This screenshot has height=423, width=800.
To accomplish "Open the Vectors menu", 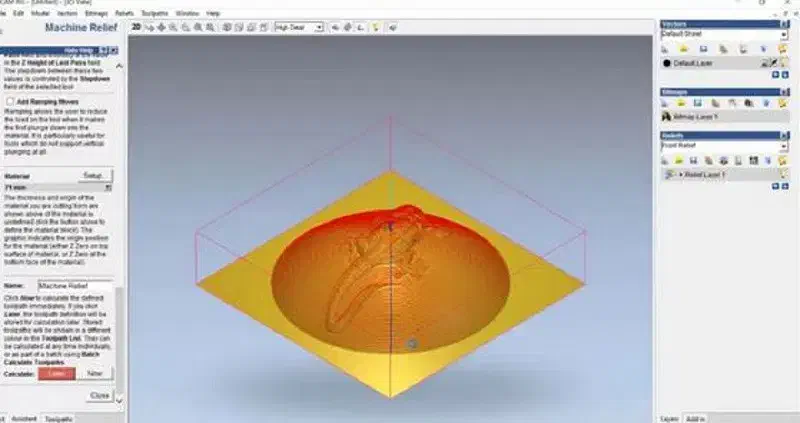I will 67,13.
